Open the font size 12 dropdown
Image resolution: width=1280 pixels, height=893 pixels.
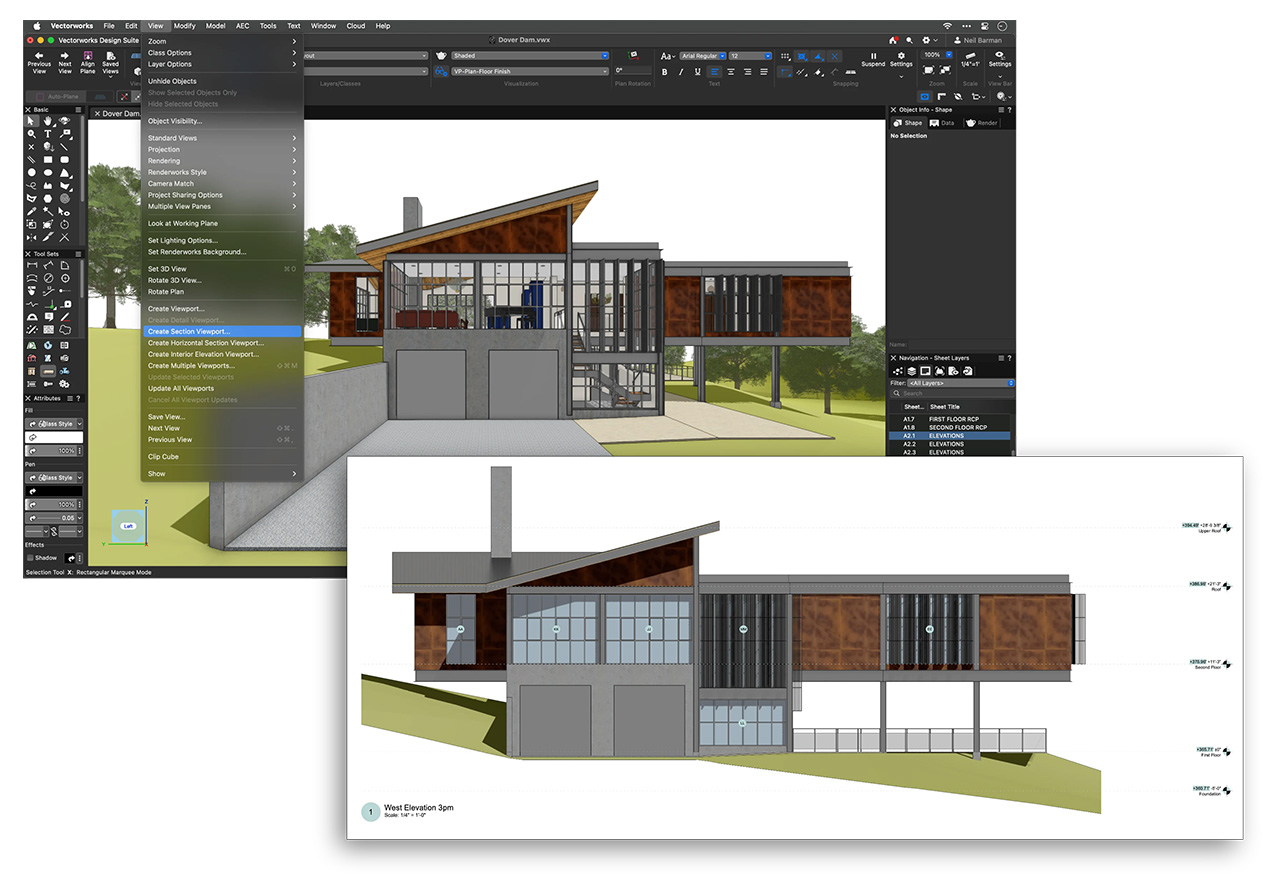pyautogui.click(x=751, y=56)
